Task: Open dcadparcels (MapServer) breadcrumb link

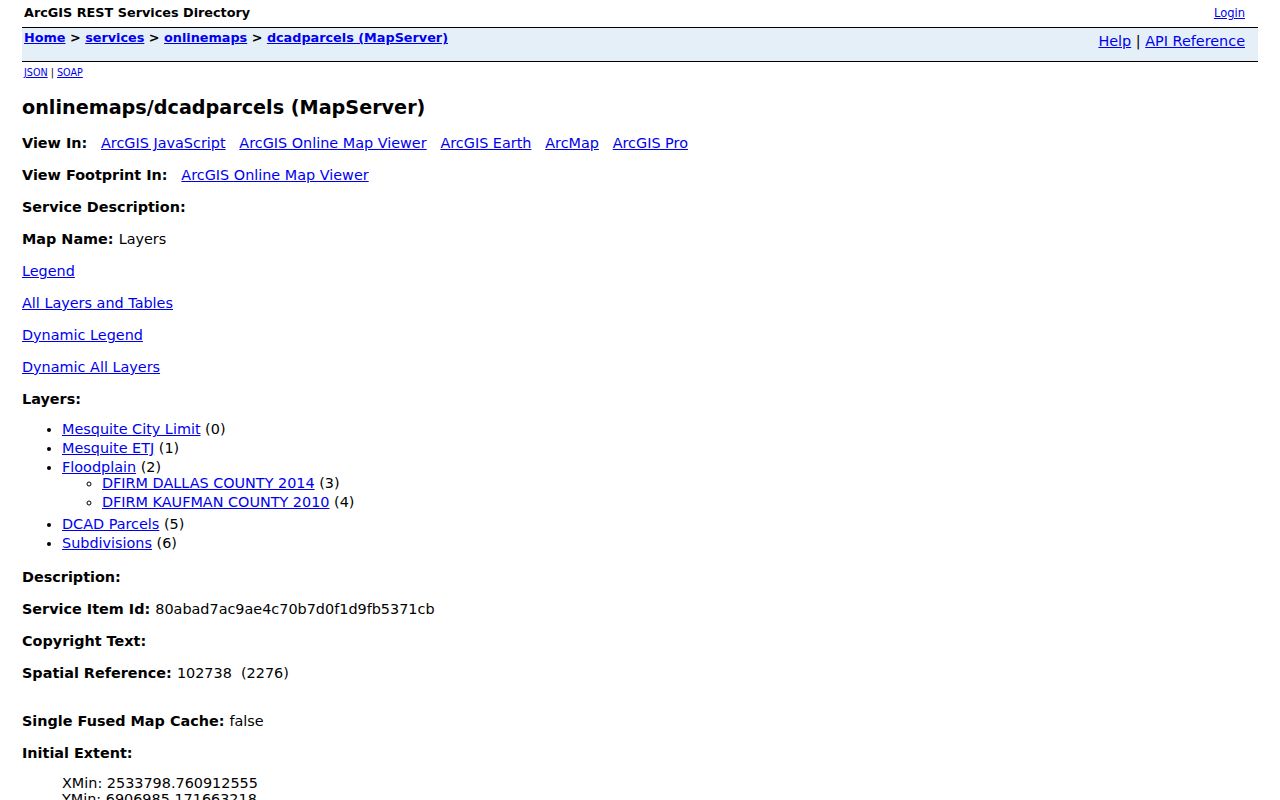Action: (x=357, y=38)
